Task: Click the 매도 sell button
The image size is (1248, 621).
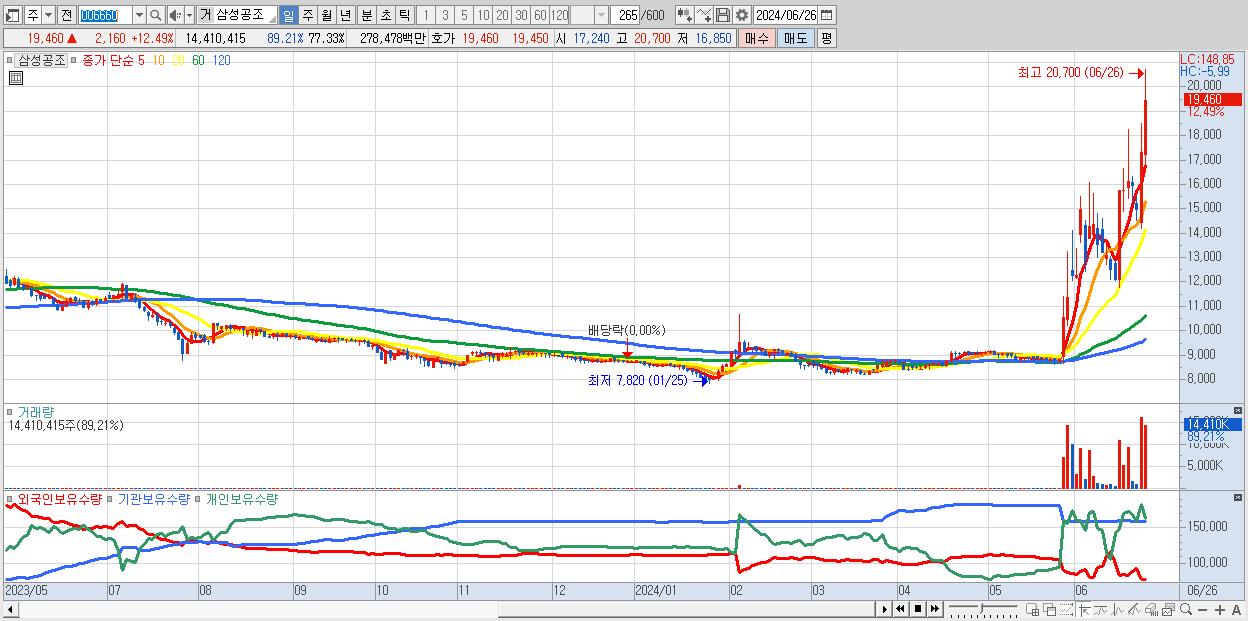Action: 796,38
